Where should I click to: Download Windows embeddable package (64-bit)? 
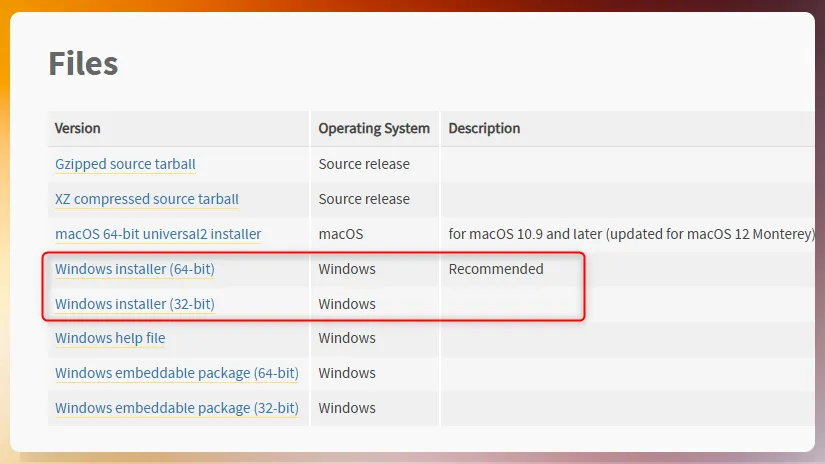click(x=176, y=373)
